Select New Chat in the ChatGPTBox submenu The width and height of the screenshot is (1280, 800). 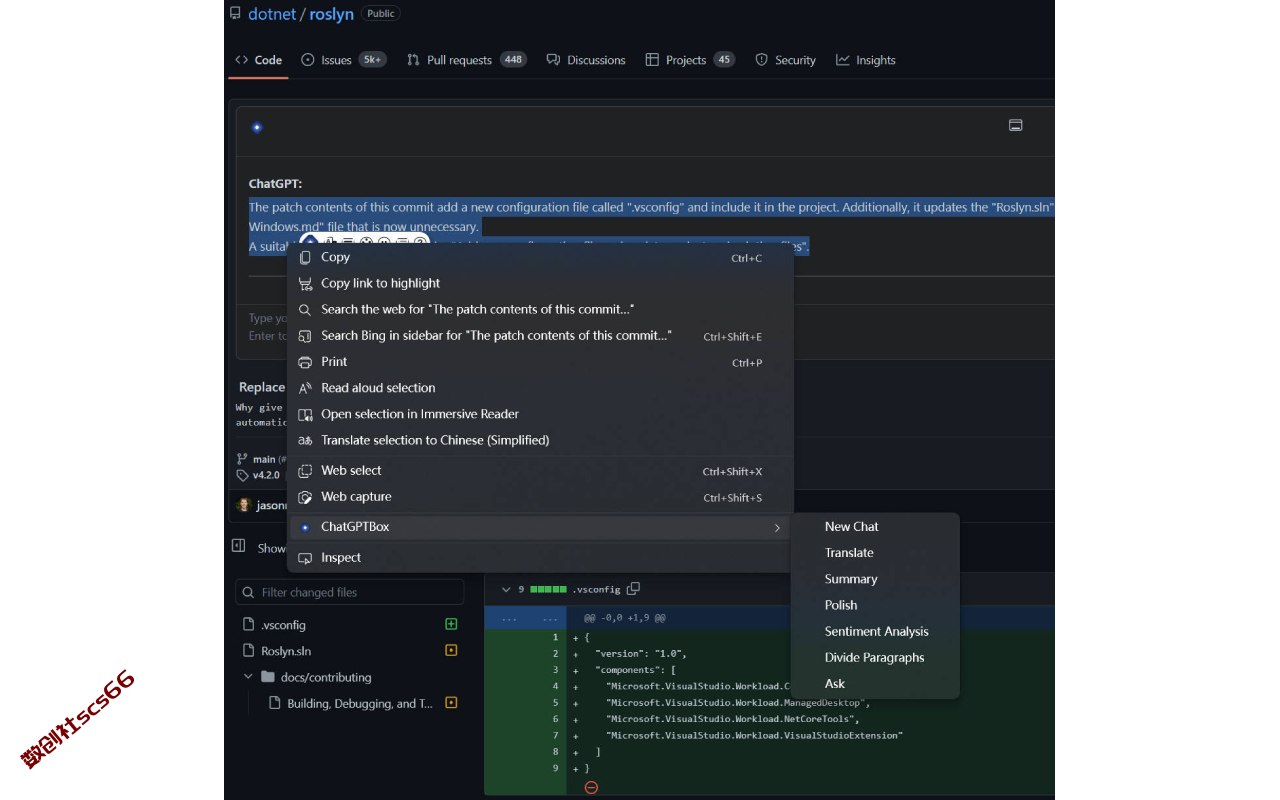(875, 526)
